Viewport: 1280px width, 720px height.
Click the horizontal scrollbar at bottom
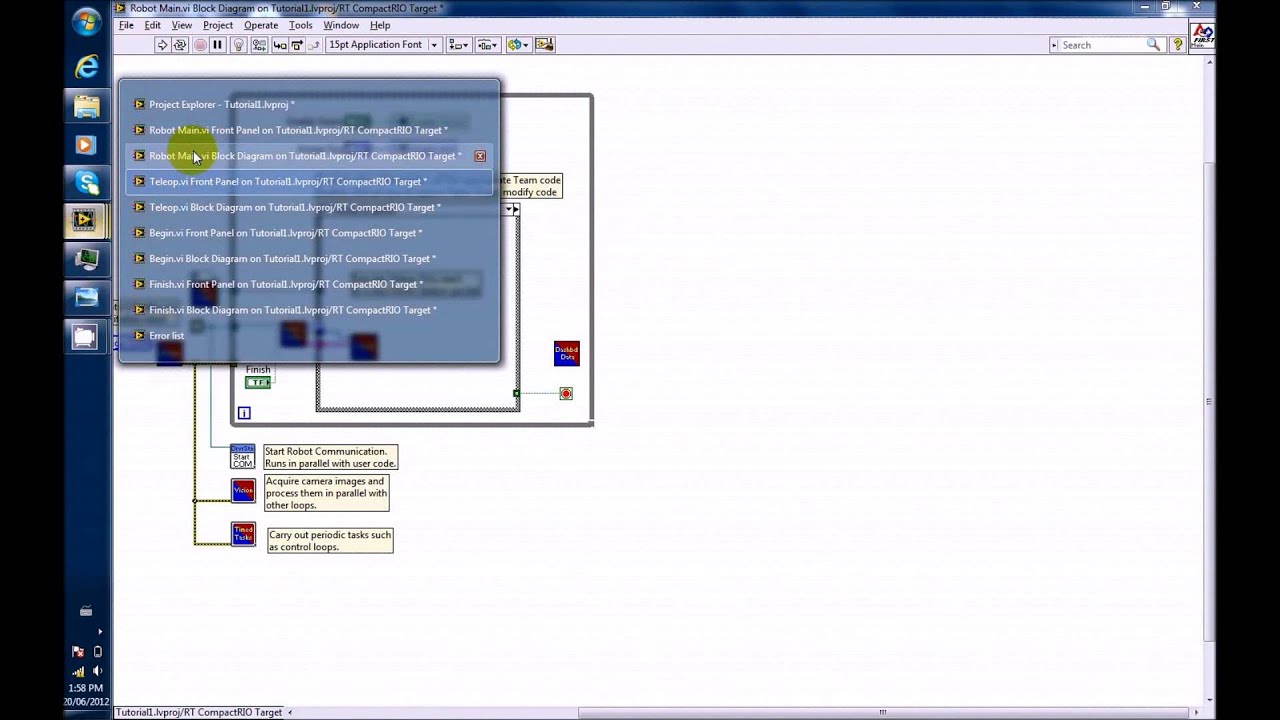point(883,712)
